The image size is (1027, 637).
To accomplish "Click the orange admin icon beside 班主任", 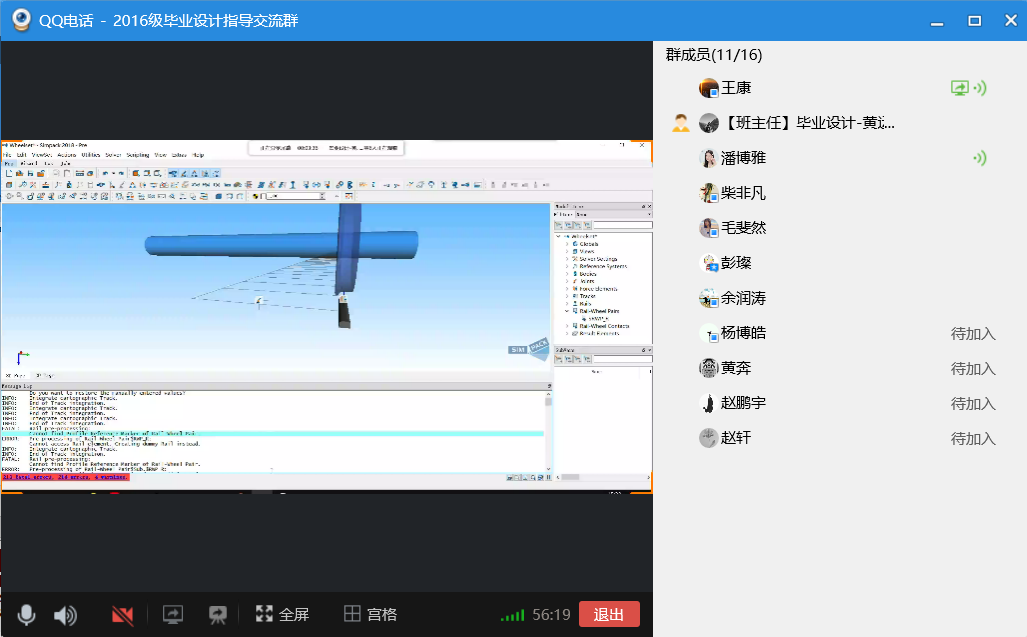I will 681,123.
